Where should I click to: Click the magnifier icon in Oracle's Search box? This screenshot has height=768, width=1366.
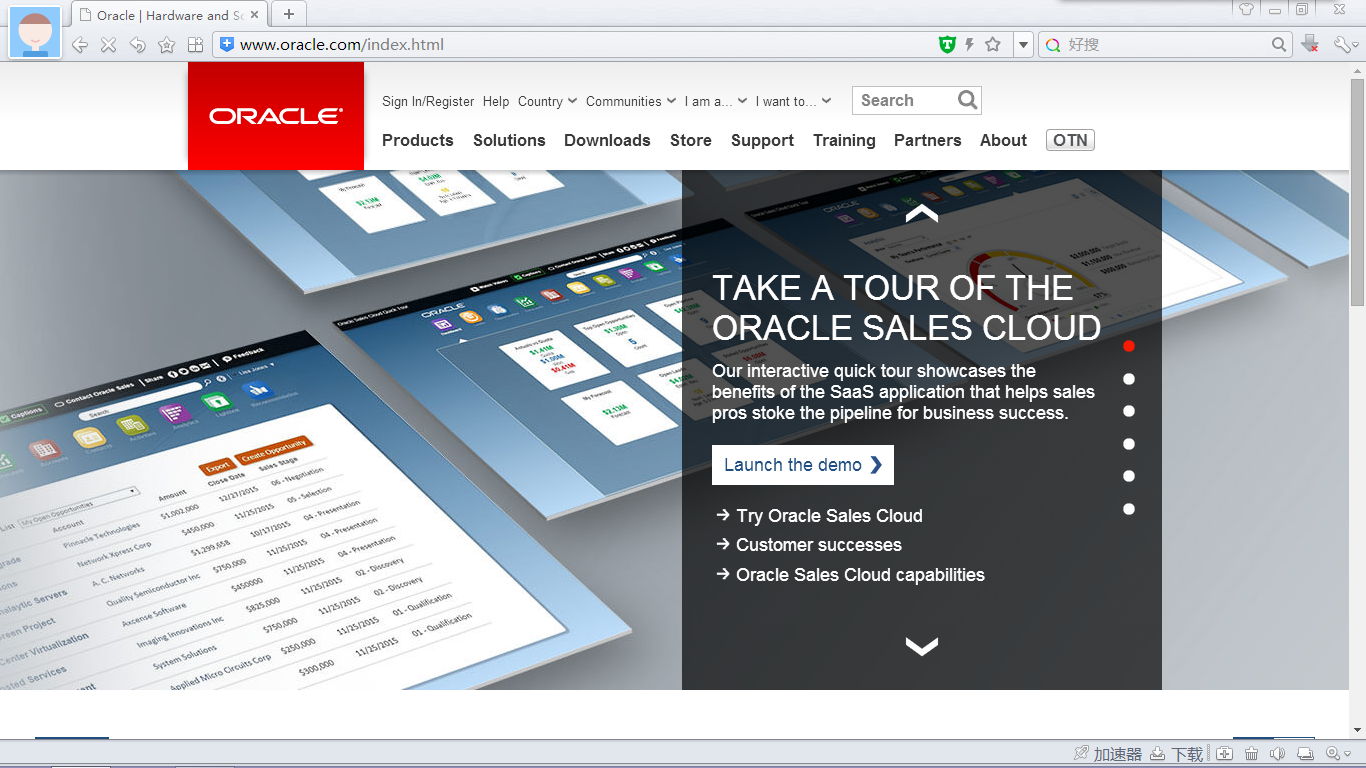click(967, 100)
